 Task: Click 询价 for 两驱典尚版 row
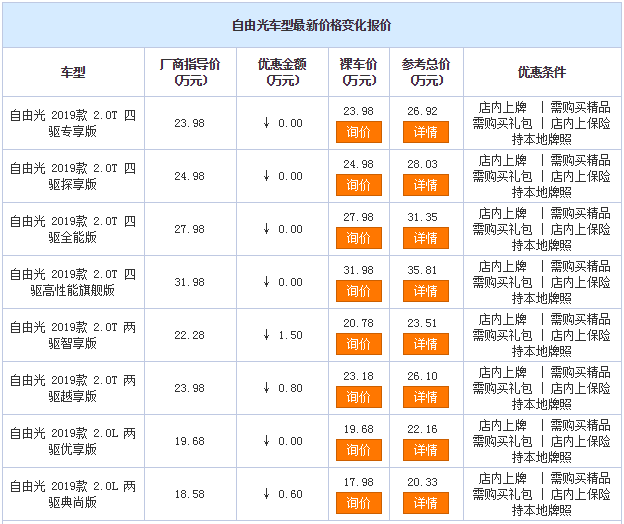click(x=359, y=503)
